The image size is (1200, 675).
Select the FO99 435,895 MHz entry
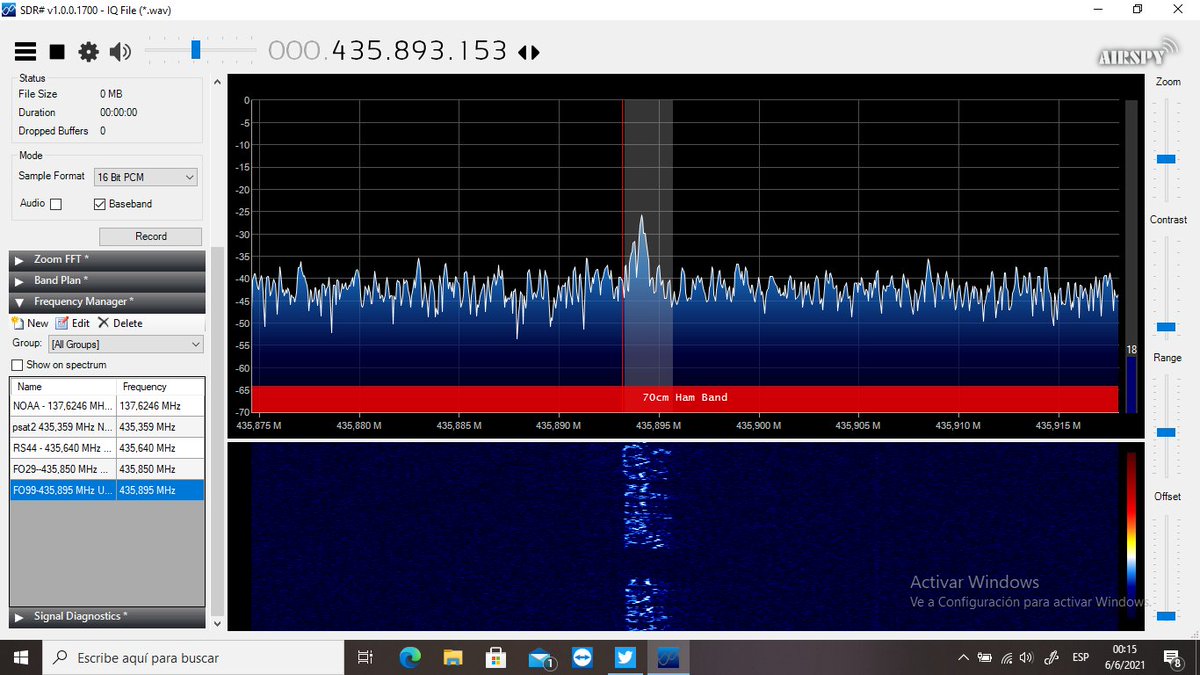pos(107,490)
